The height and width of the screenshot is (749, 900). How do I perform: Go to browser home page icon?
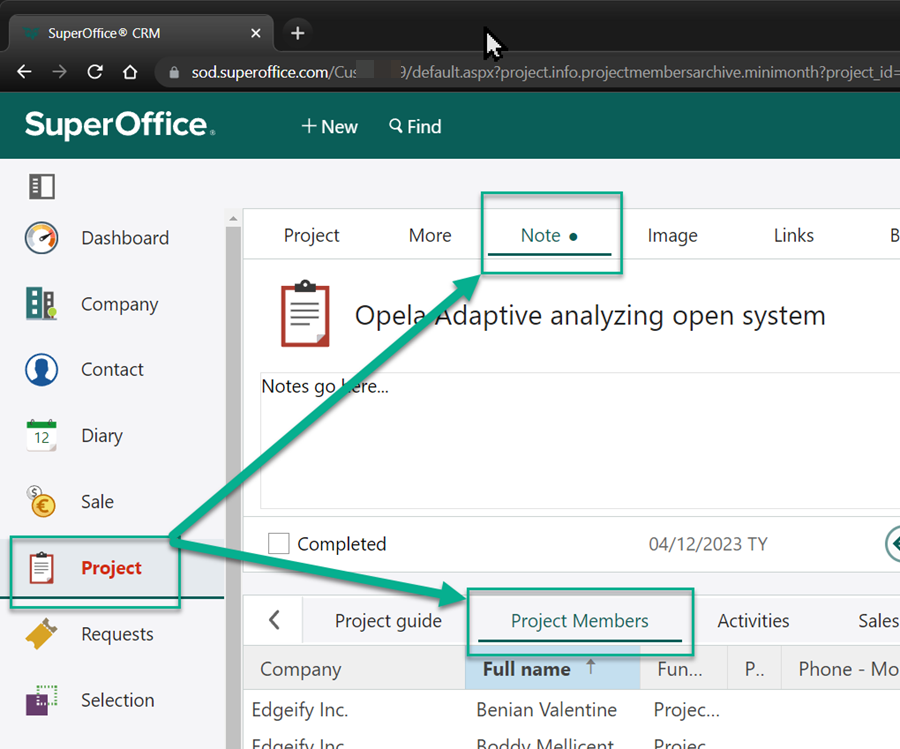coord(130,72)
